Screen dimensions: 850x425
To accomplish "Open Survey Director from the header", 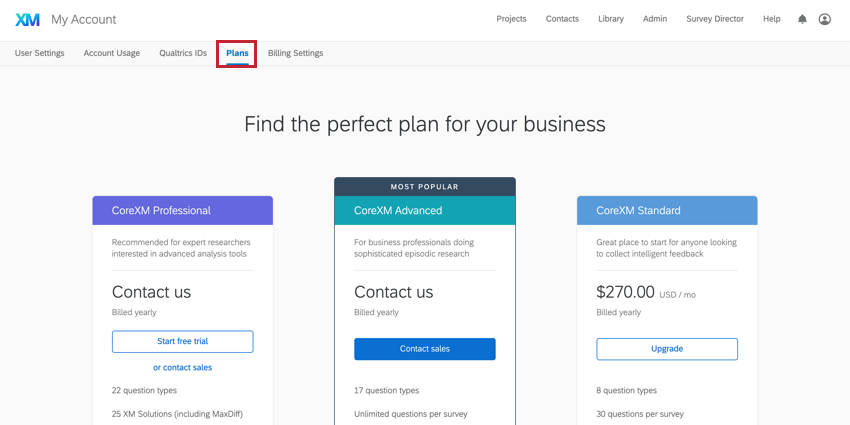I will coord(715,19).
